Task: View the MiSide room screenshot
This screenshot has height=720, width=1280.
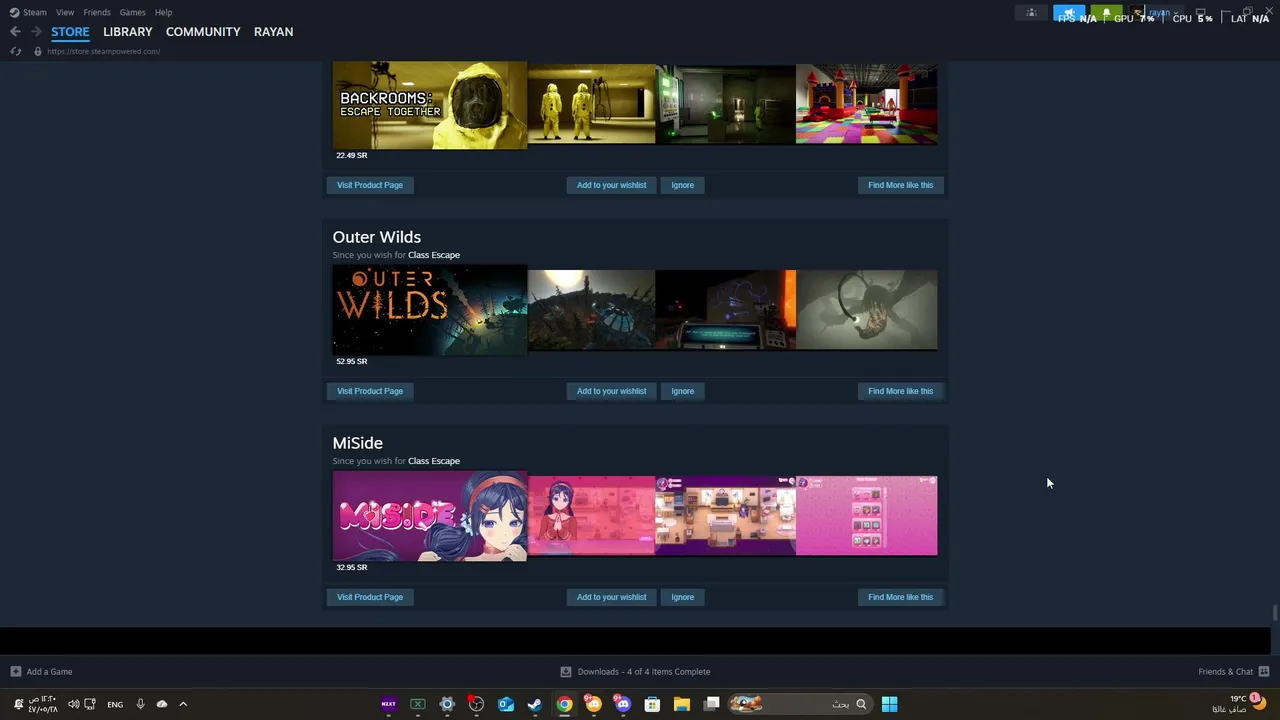Action: pos(726,516)
